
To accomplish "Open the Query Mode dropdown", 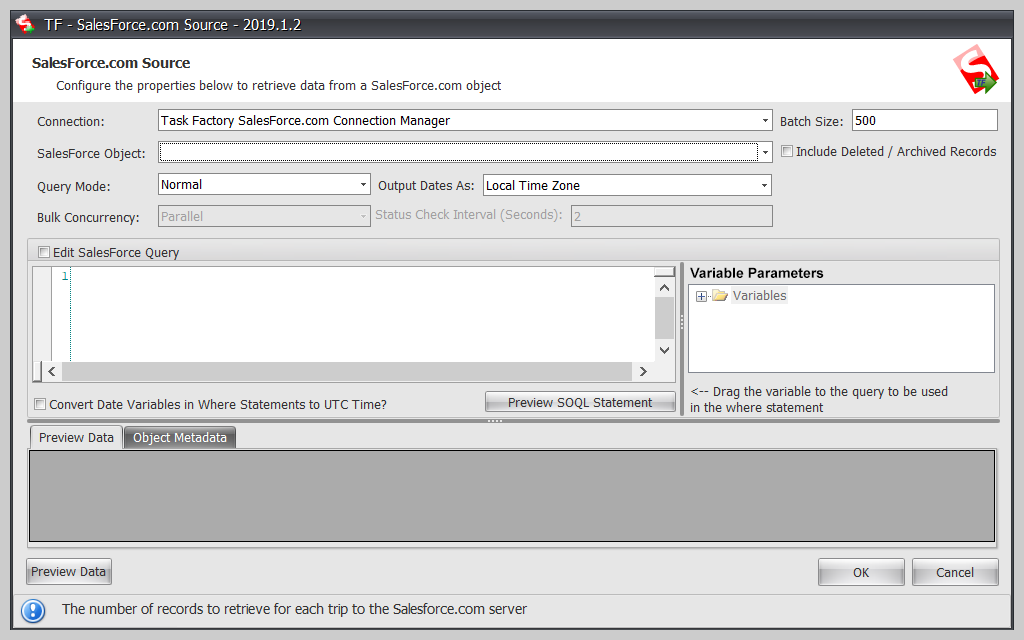I will (x=364, y=184).
